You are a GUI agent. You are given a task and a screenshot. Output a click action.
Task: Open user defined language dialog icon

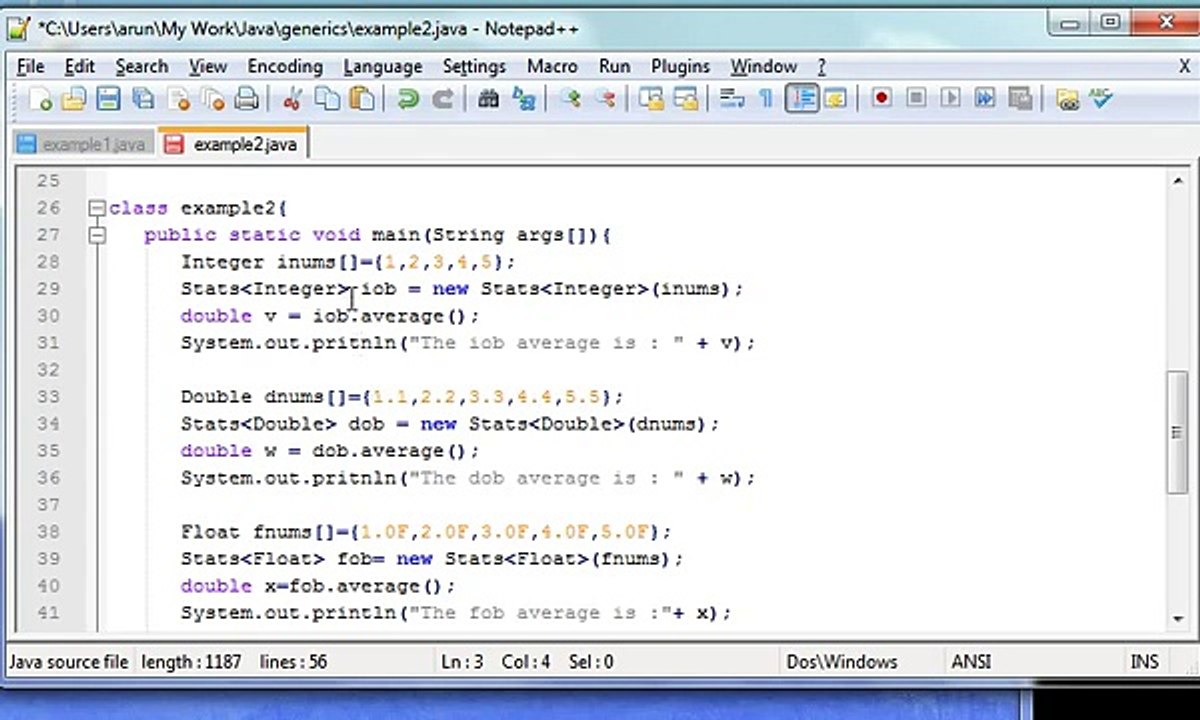[x=834, y=99]
